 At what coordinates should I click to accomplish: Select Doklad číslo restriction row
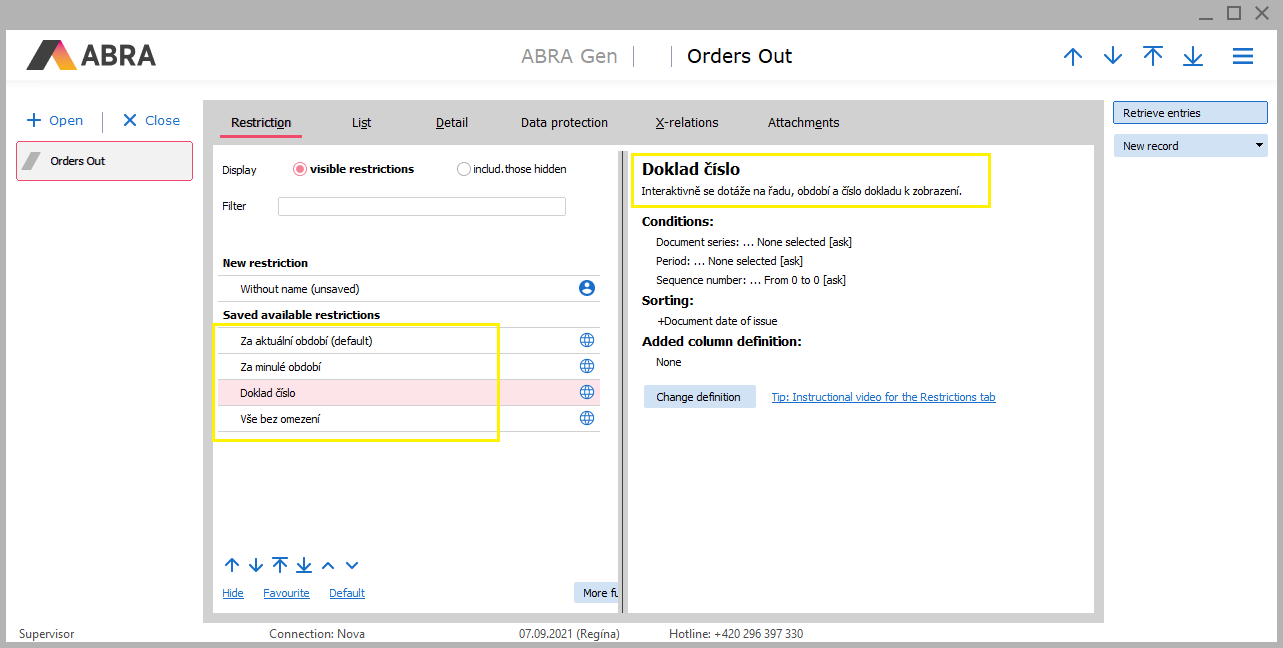(409, 393)
